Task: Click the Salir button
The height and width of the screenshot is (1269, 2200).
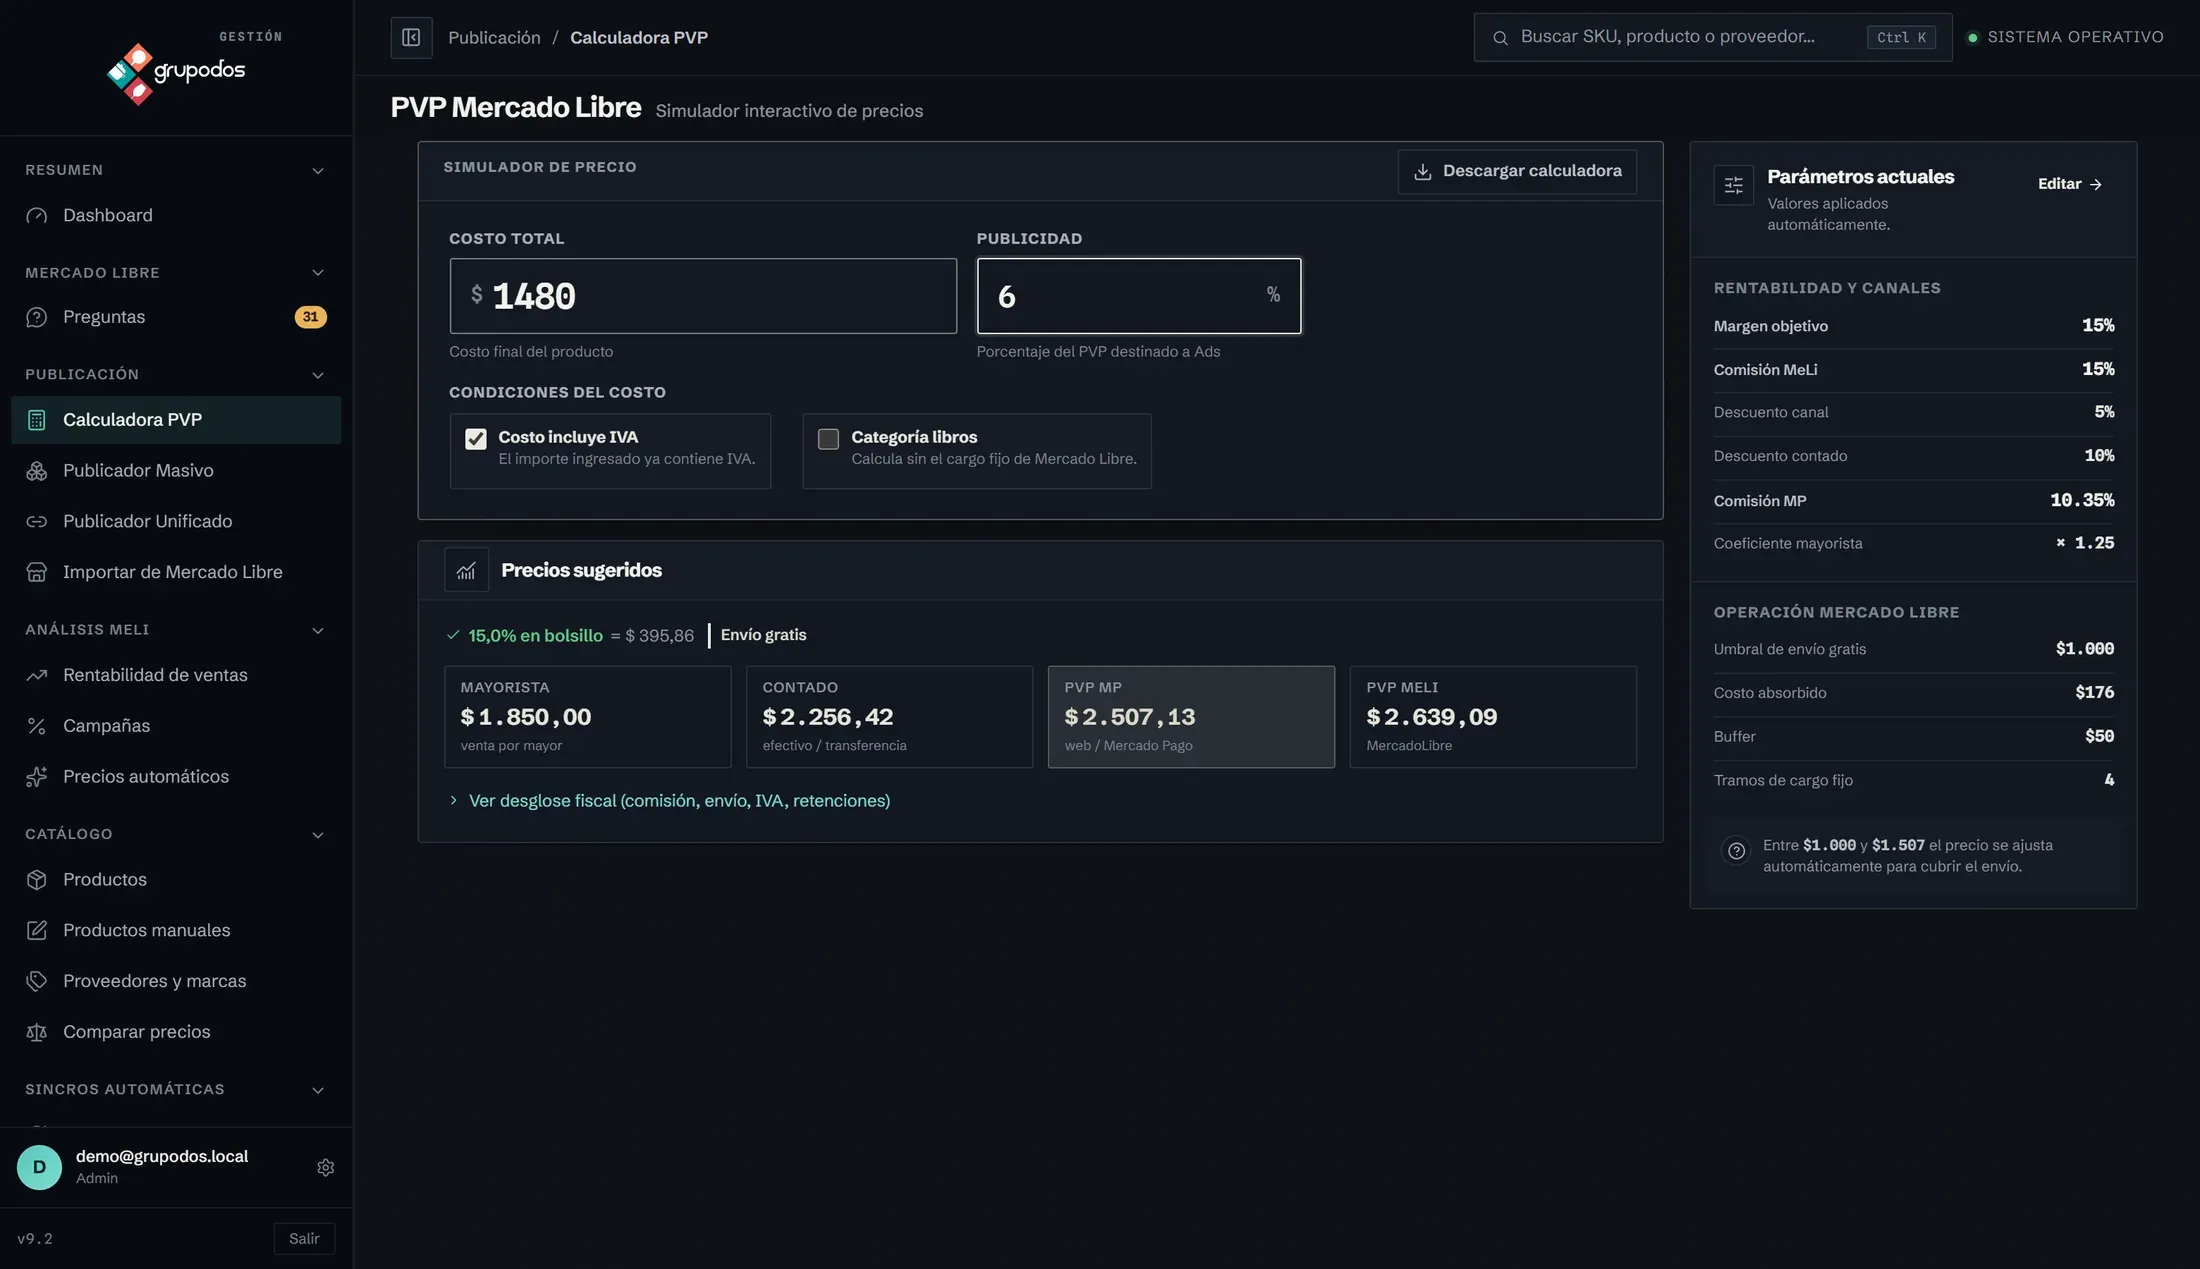Action: pyautogui.click(x=304, y=1238)
